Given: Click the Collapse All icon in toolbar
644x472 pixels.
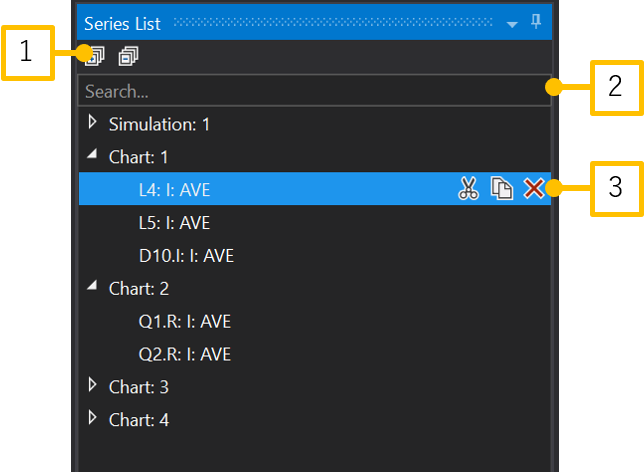Looking at the screenshot, I should [x=128, y=57].
